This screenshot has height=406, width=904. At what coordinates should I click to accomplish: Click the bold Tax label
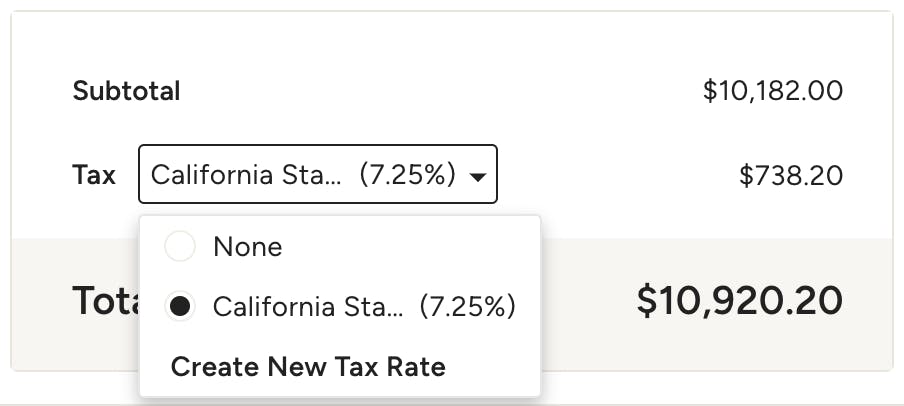click(x=94, y=174)
